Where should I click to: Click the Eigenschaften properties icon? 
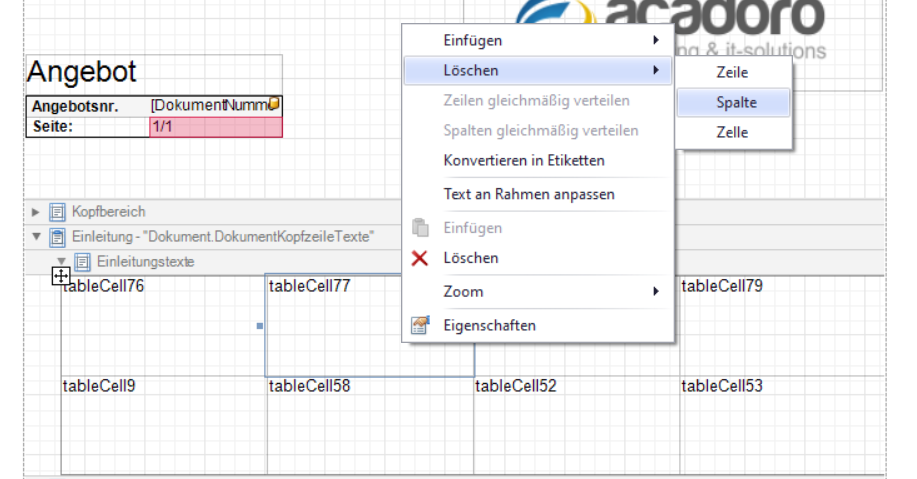pos(421,325)
